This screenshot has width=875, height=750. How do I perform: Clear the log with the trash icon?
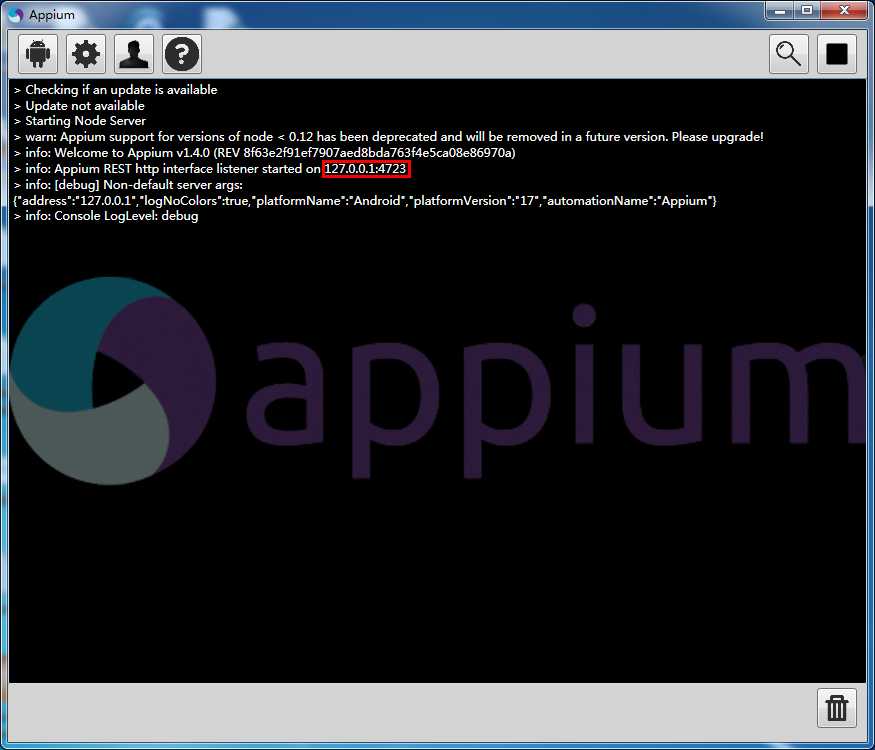[836, 708]
